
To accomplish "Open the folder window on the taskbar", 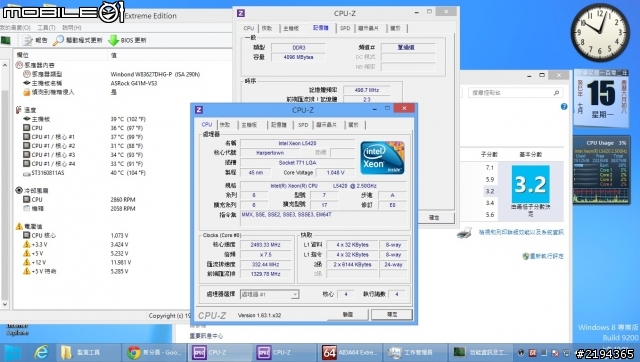I will (x=88, y=352).
